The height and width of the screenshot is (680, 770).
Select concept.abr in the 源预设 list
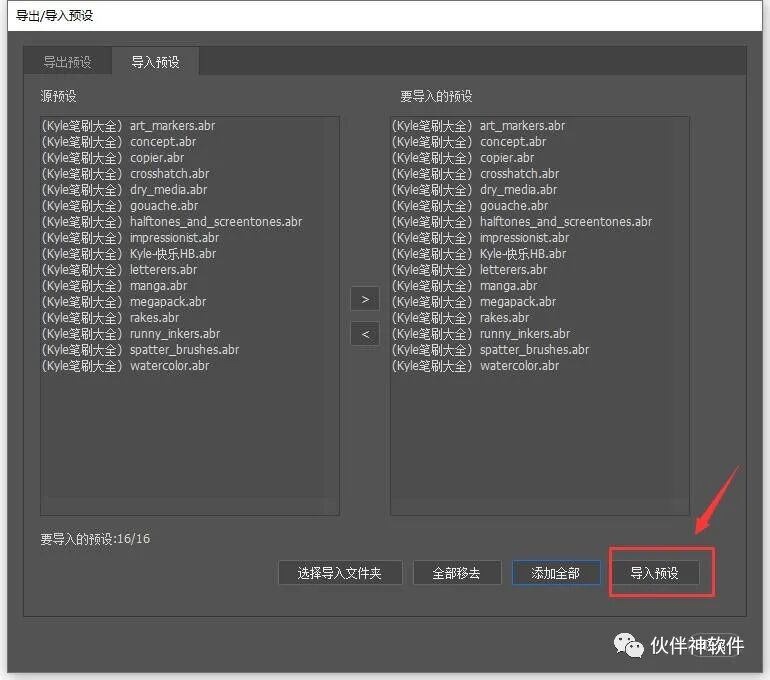click(119, 142)
